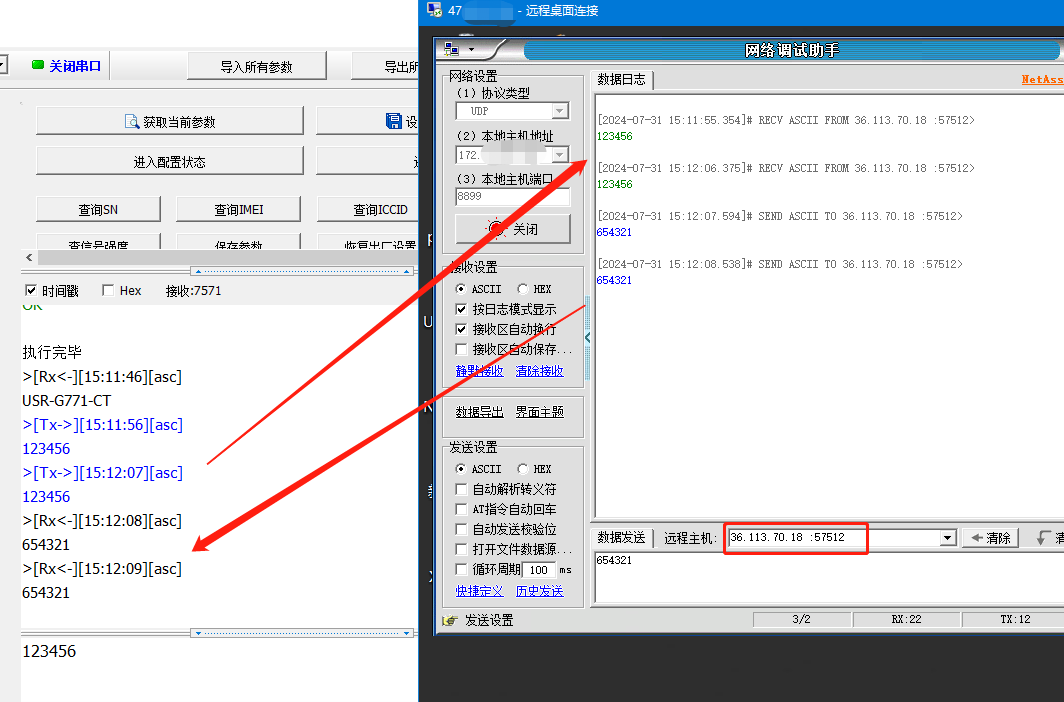Click the 界面主题 link
The height and width of the screenshot is (702, 1064).
click(539, 412)
